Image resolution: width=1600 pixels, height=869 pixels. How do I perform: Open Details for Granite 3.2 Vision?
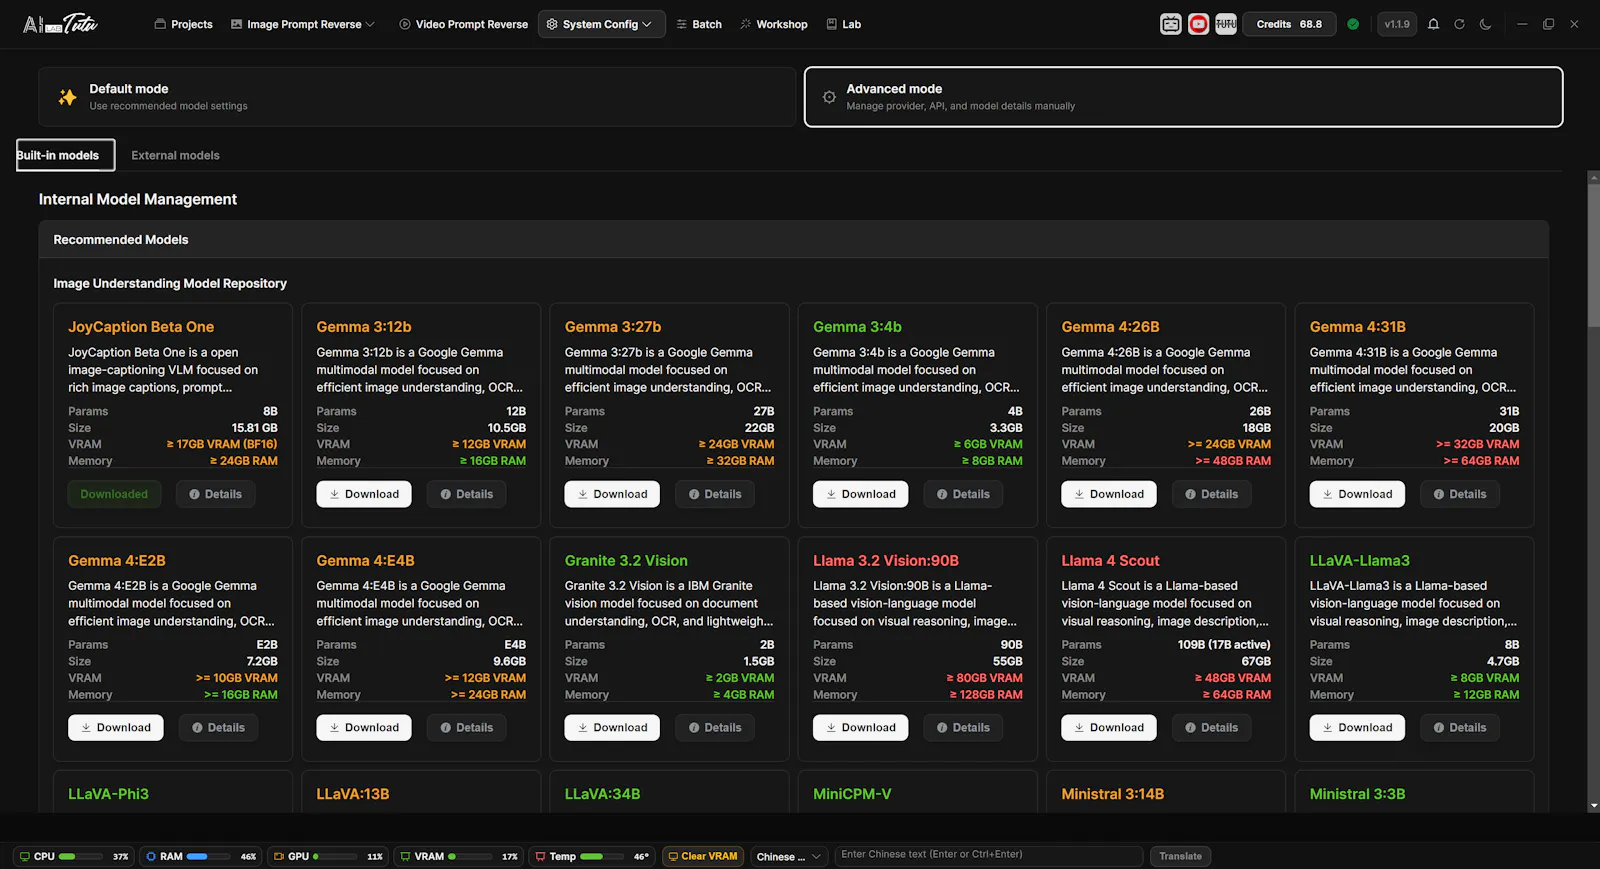[x=715, y=728]
